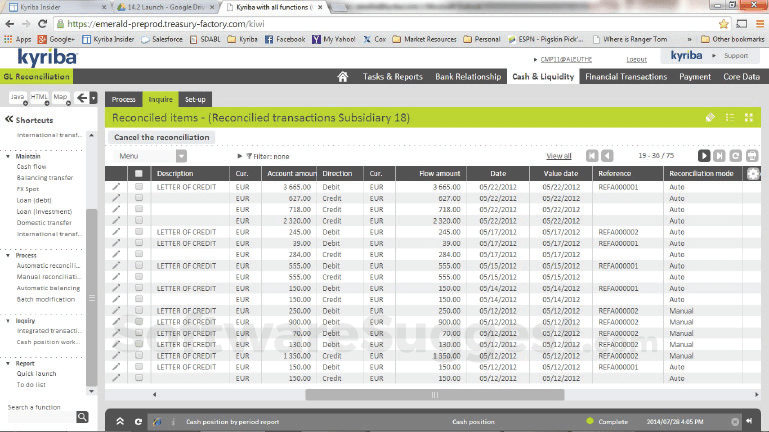Refresh the reconciled items list
The height and width of the screenshot is (432, 769).
(736, 156)
